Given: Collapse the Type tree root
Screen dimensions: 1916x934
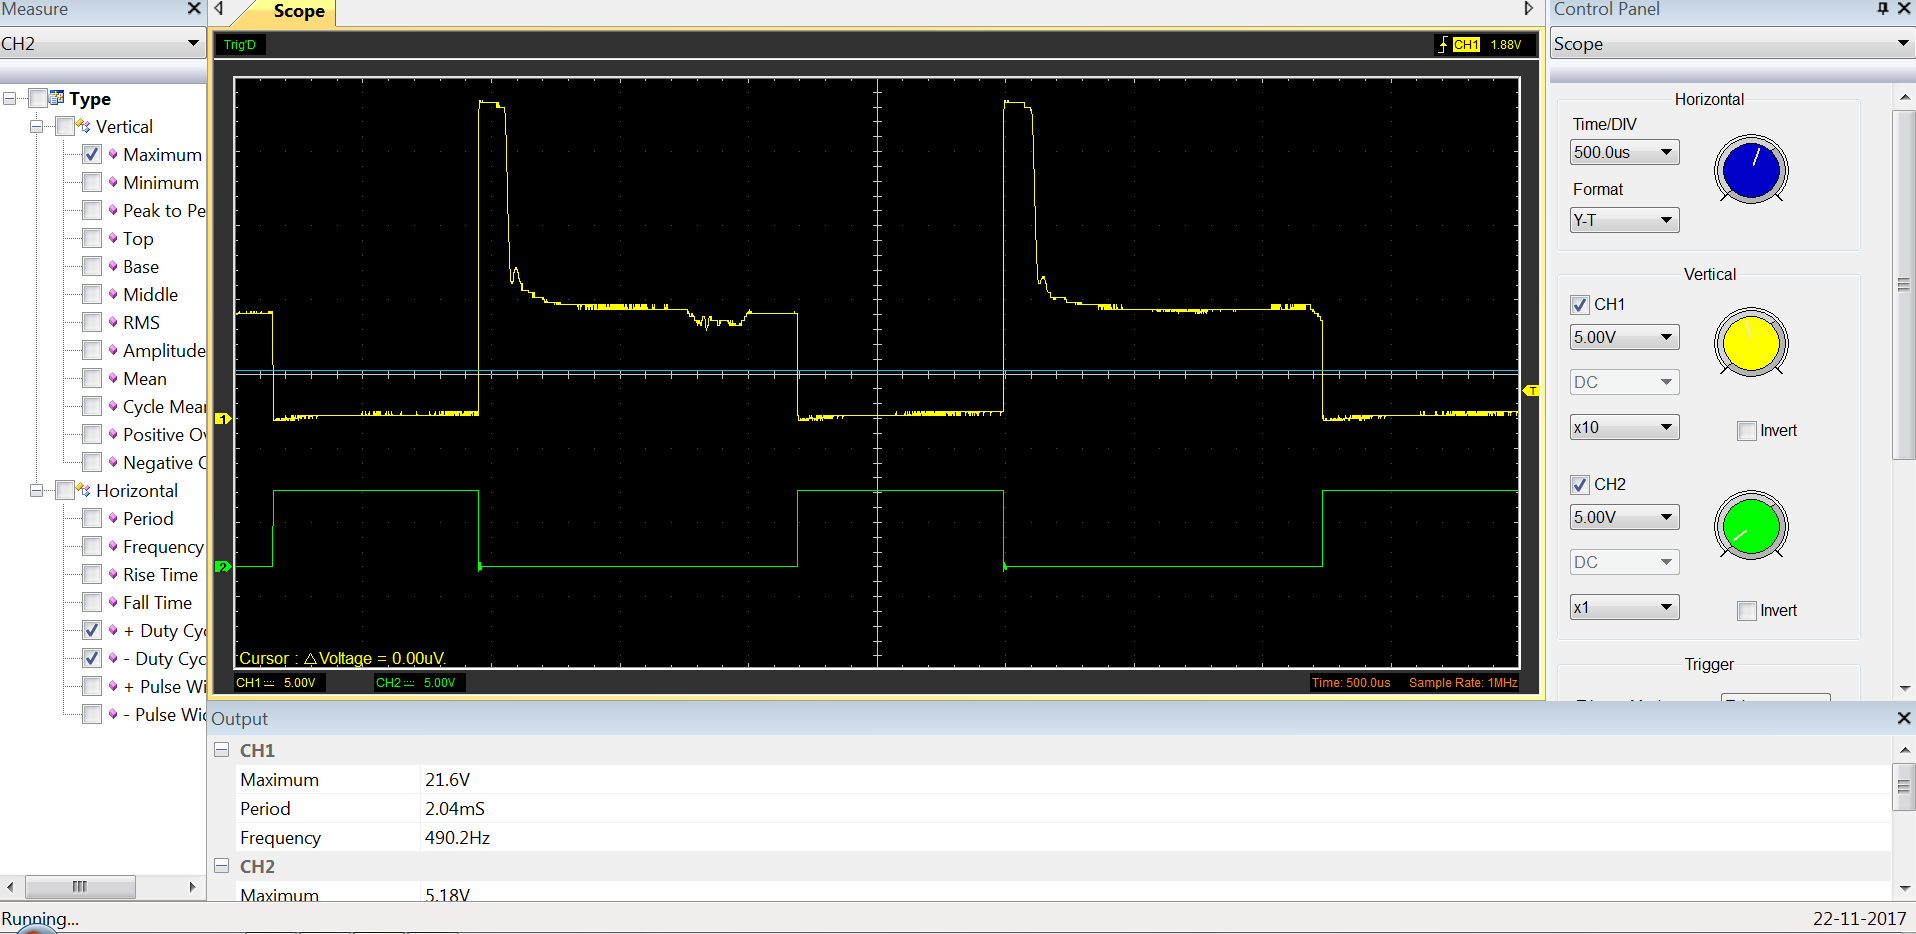Looking at the screenshot, I should [9, 98].
